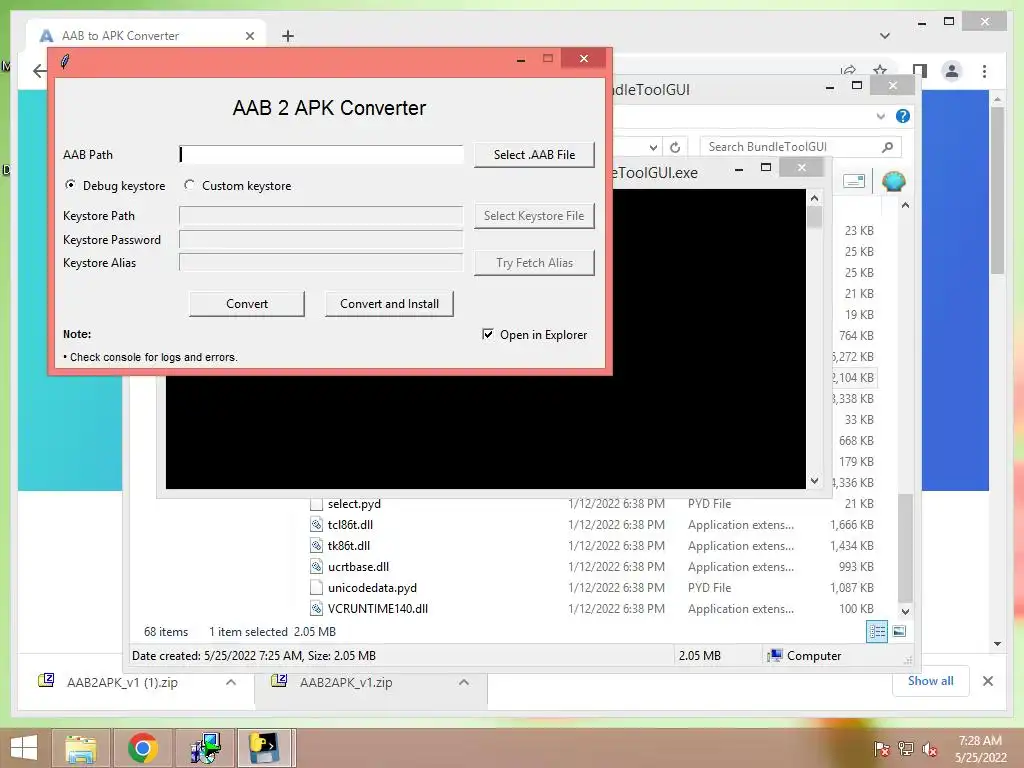Open the Windows Start menu

click(x=24, y=748)
